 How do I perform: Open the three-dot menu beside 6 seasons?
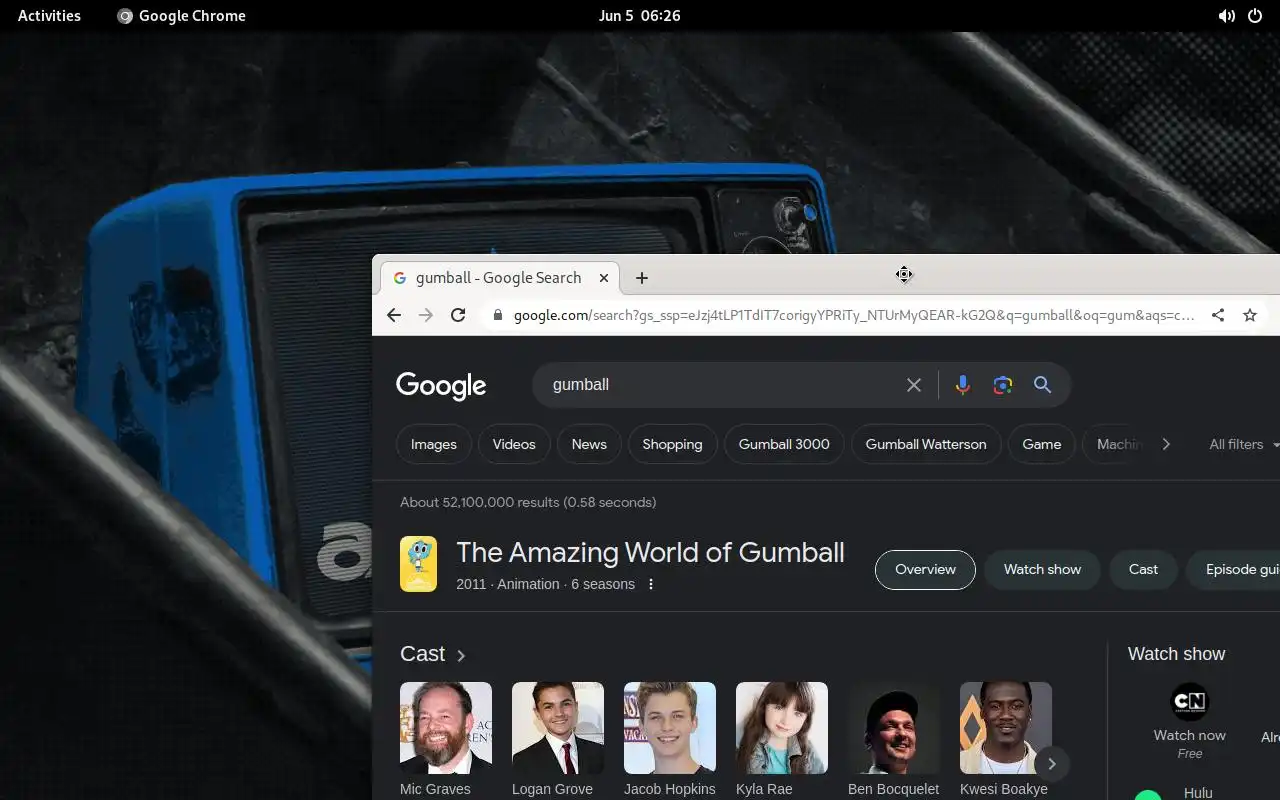pyautogui.click(x=651, y=584)
